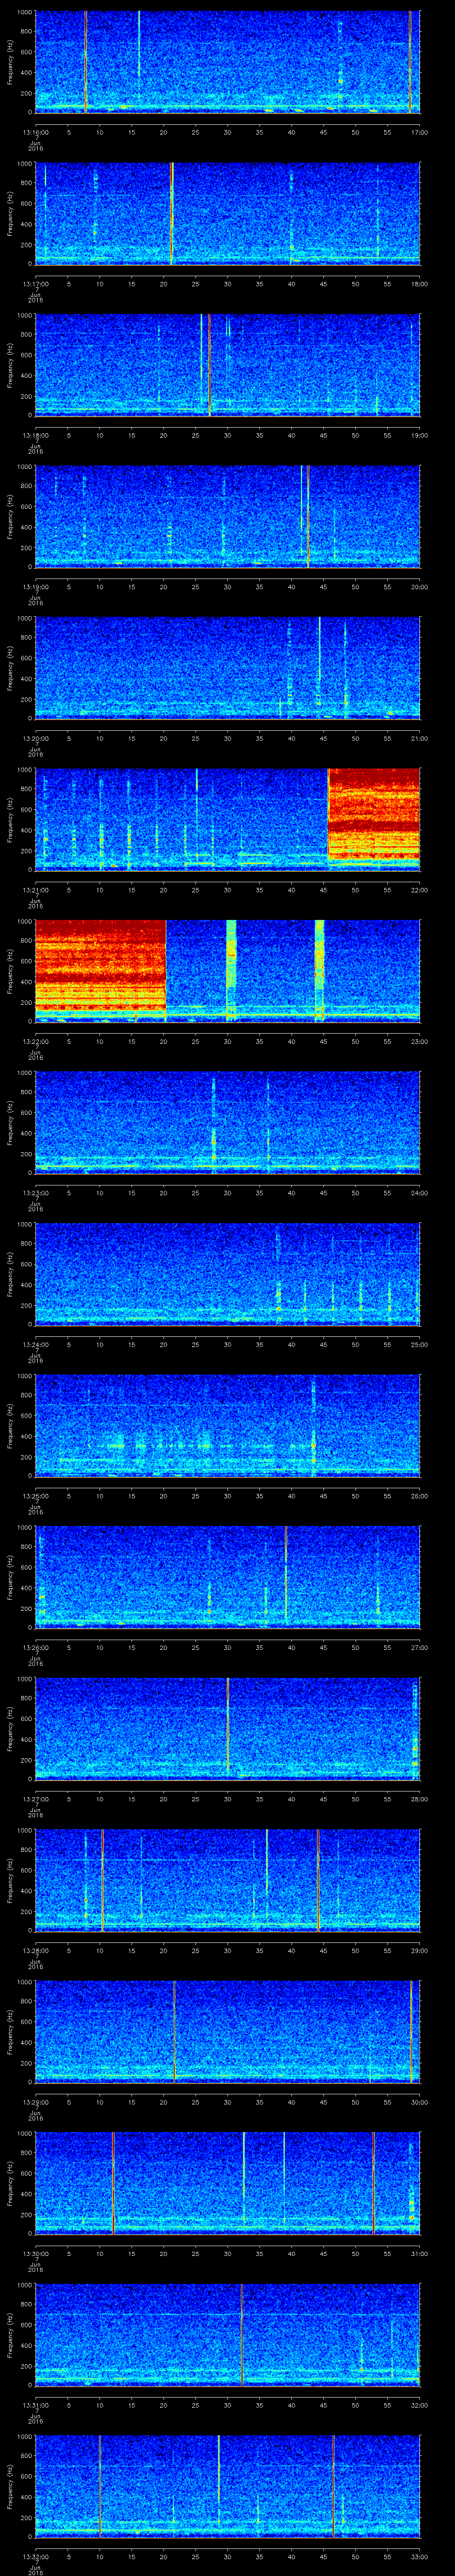Viewport: 455px width, 2576px height.
Task: Click the 24:00 end-of-axis label
Action: [x=419, y=1192]
